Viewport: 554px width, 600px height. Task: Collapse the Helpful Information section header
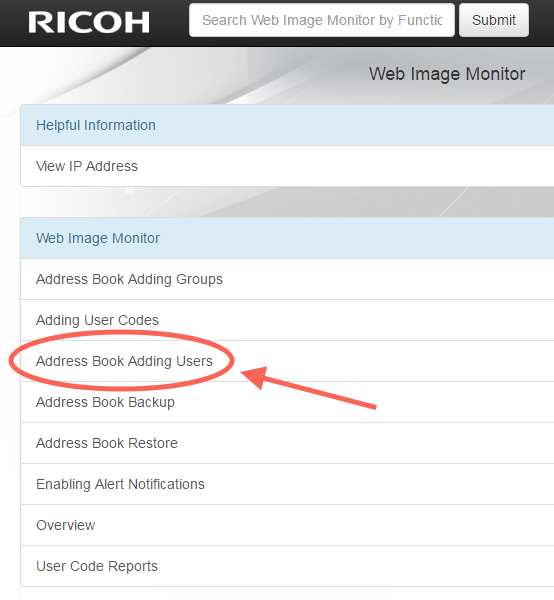[287, 125]
